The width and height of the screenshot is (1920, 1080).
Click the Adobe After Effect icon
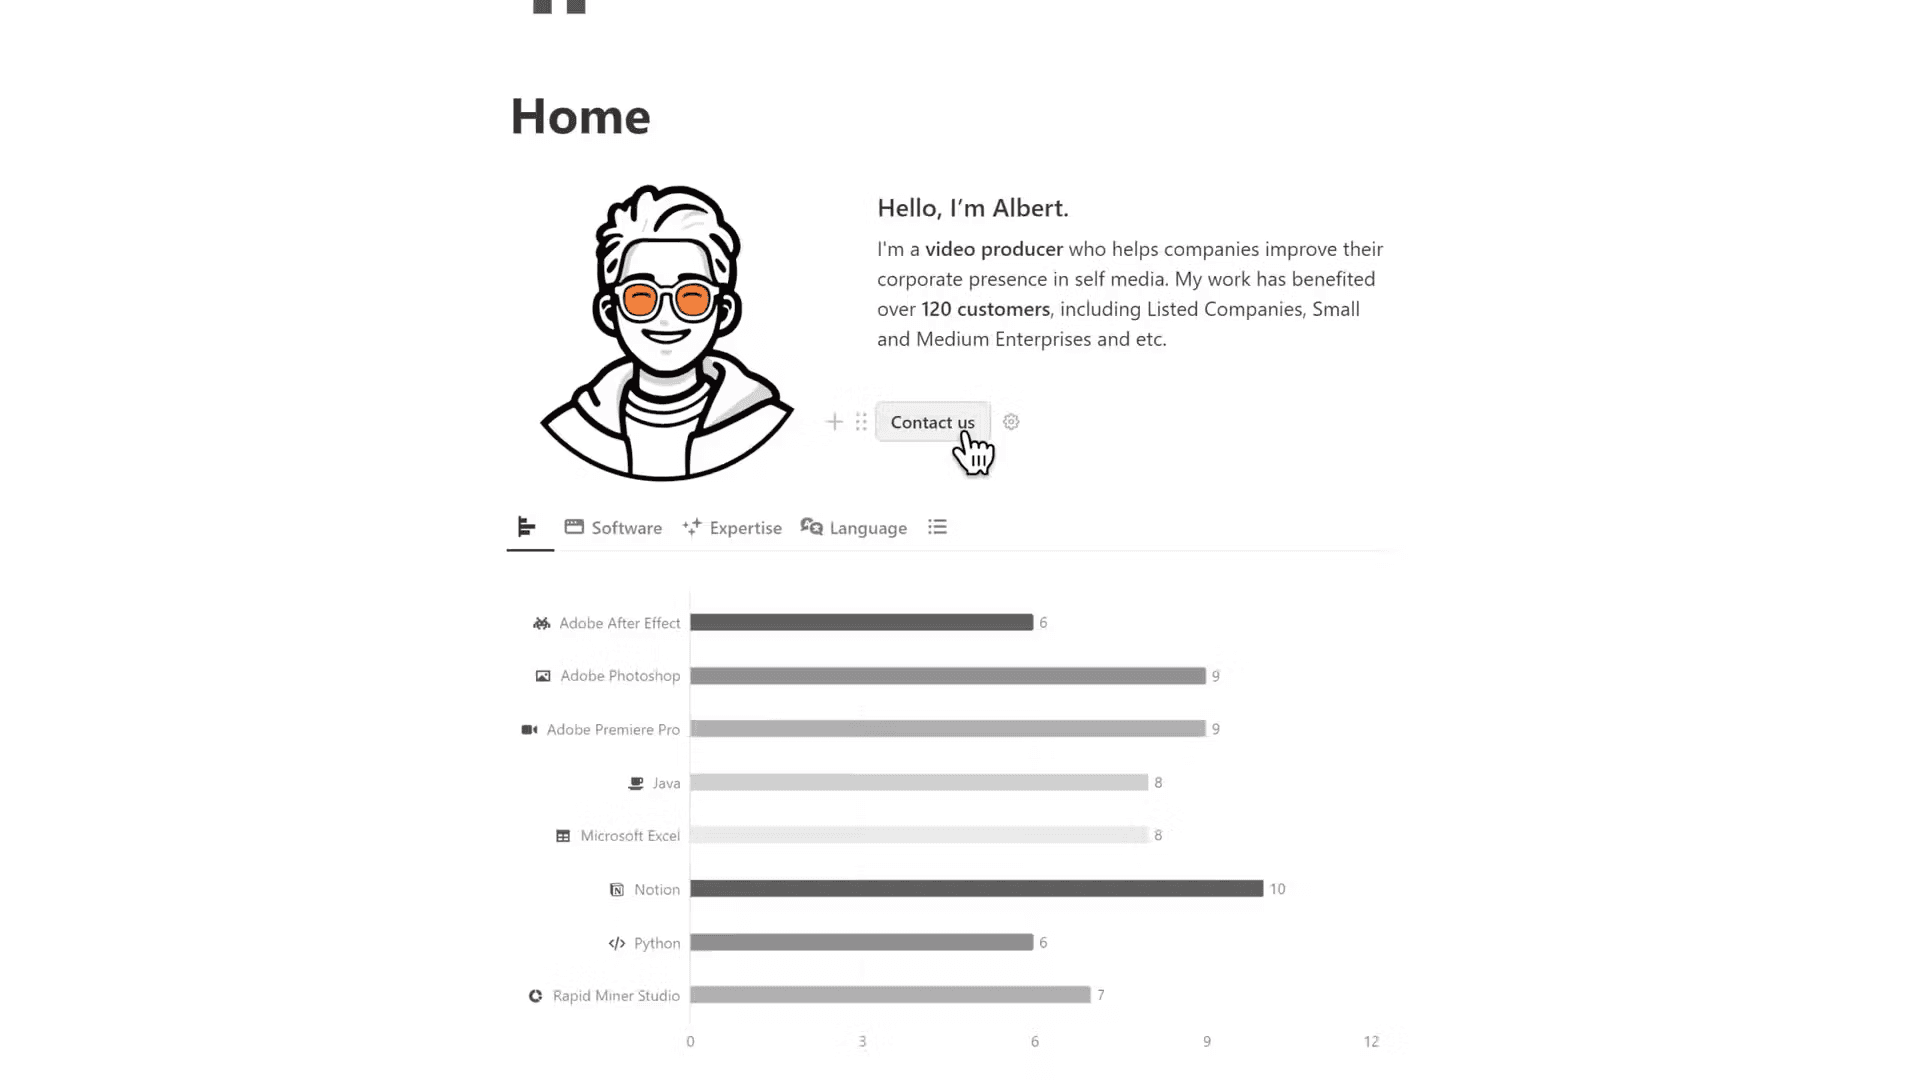542,622
